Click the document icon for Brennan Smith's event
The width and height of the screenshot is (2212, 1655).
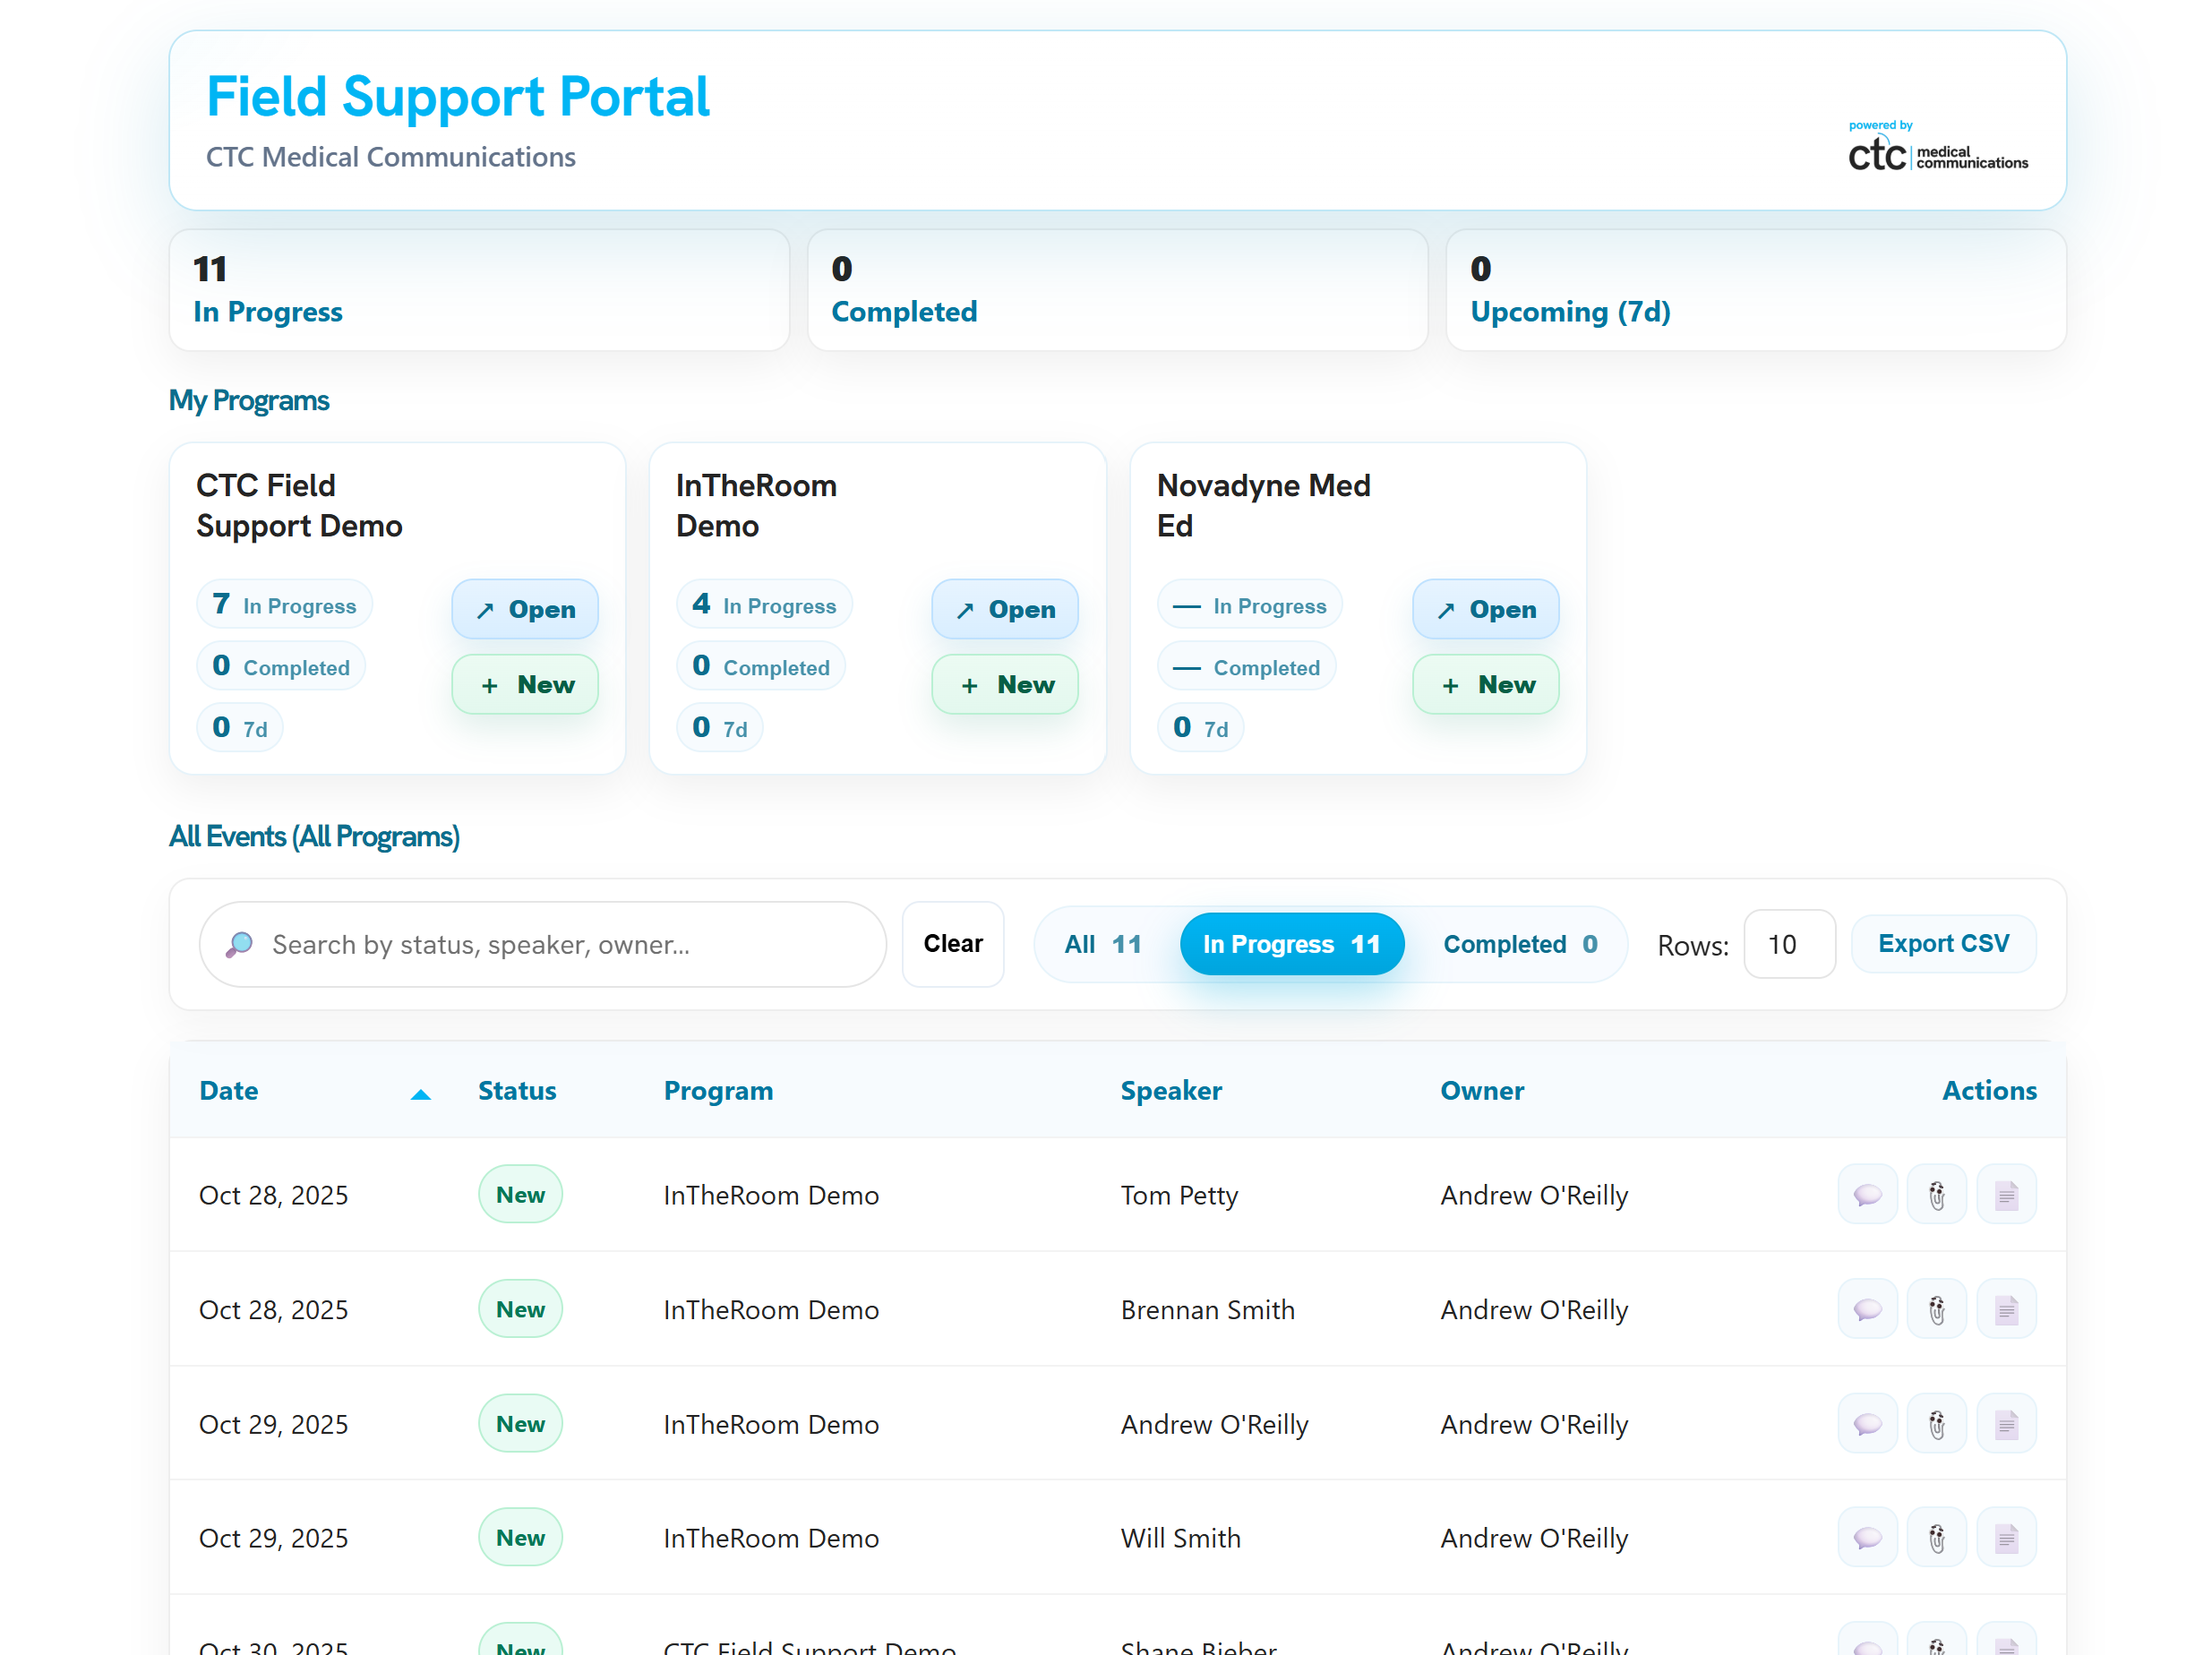2006,1308
